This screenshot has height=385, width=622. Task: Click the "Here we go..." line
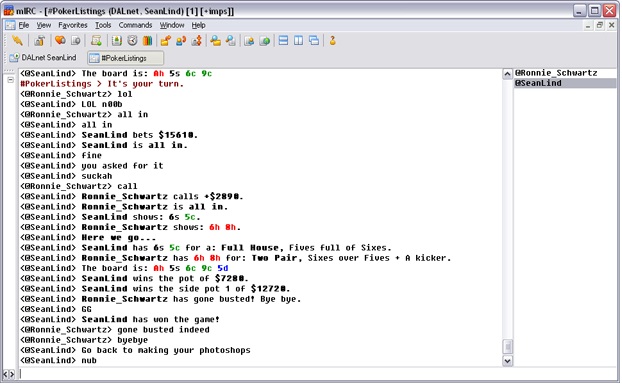click(119, 237)
